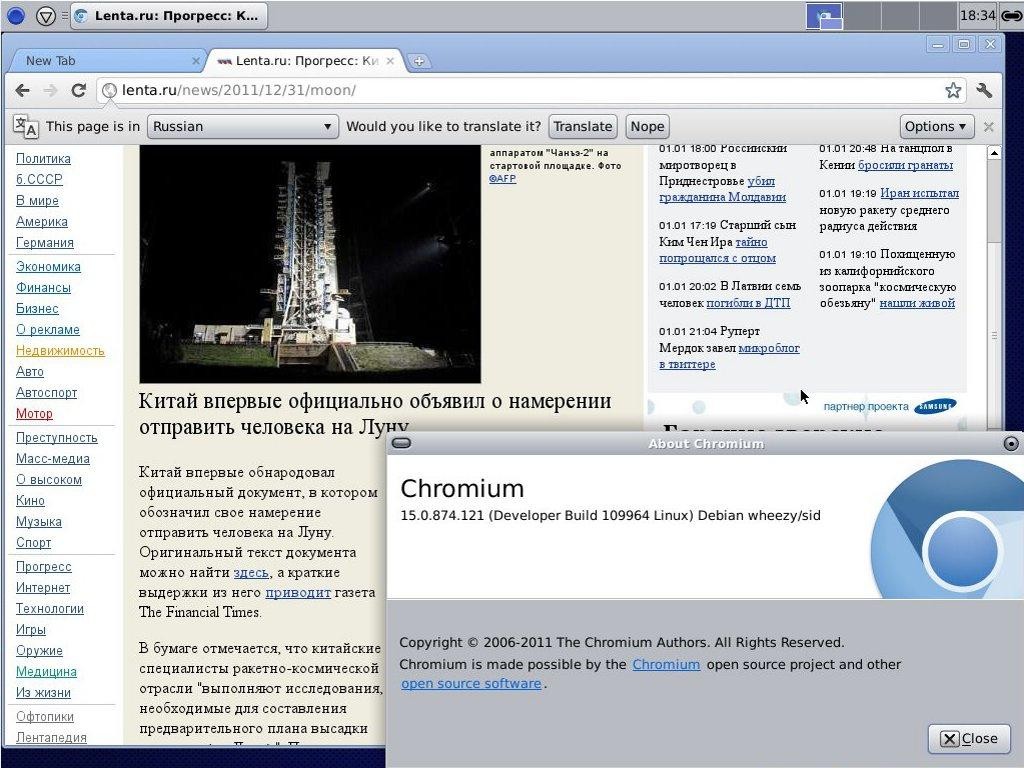1024x768 pixels.
Task: Open the wrench settings menu
Action: [984, 90]
